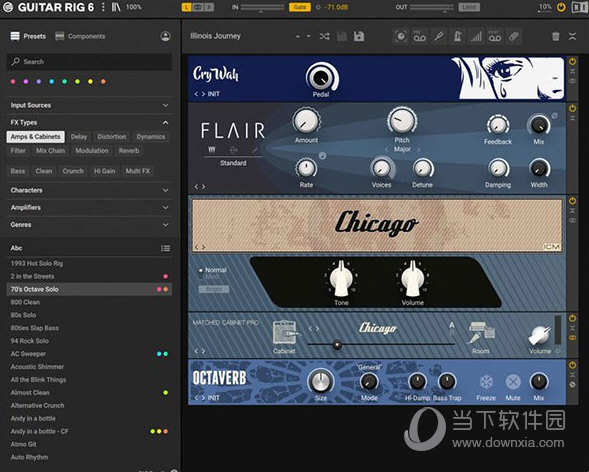Show the tapedeck Post icon
Screen dimensions: 589x472
tap(495, 37)
